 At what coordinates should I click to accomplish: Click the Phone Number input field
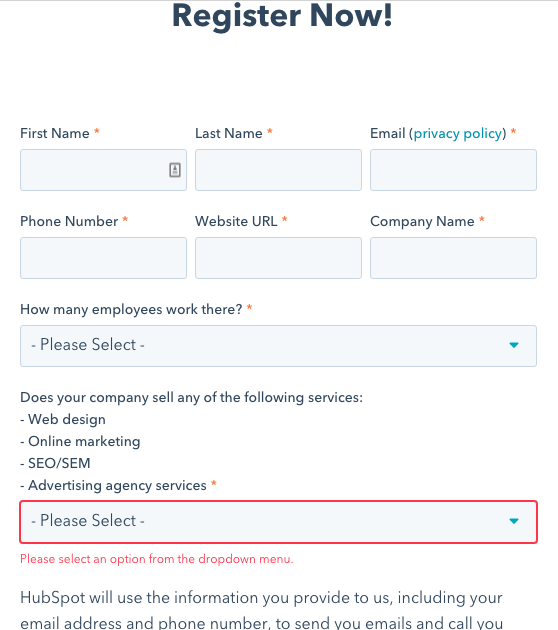103,258
